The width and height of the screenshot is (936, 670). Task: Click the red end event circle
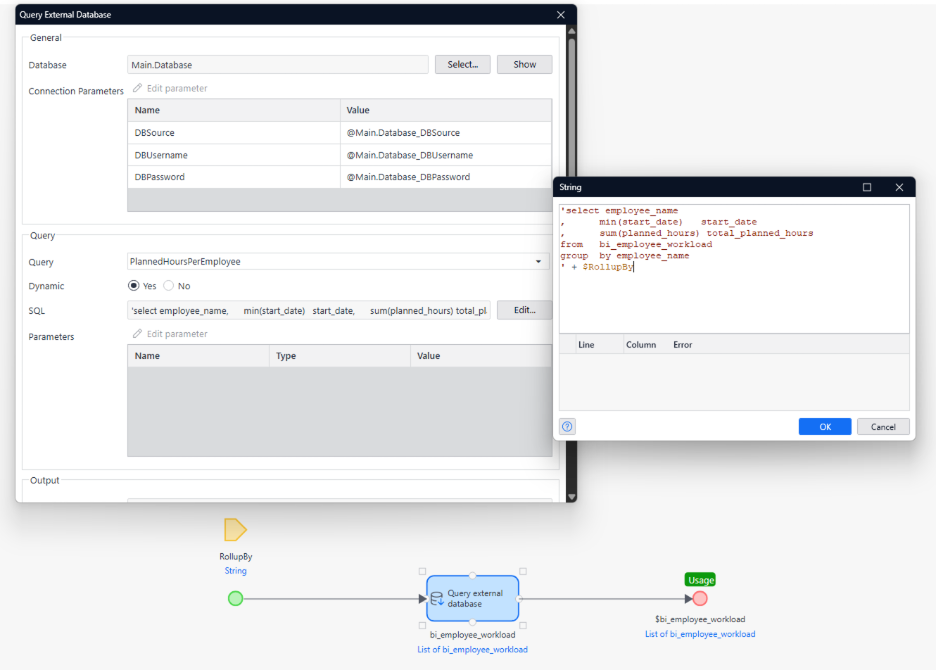click(x=700, y=598)
